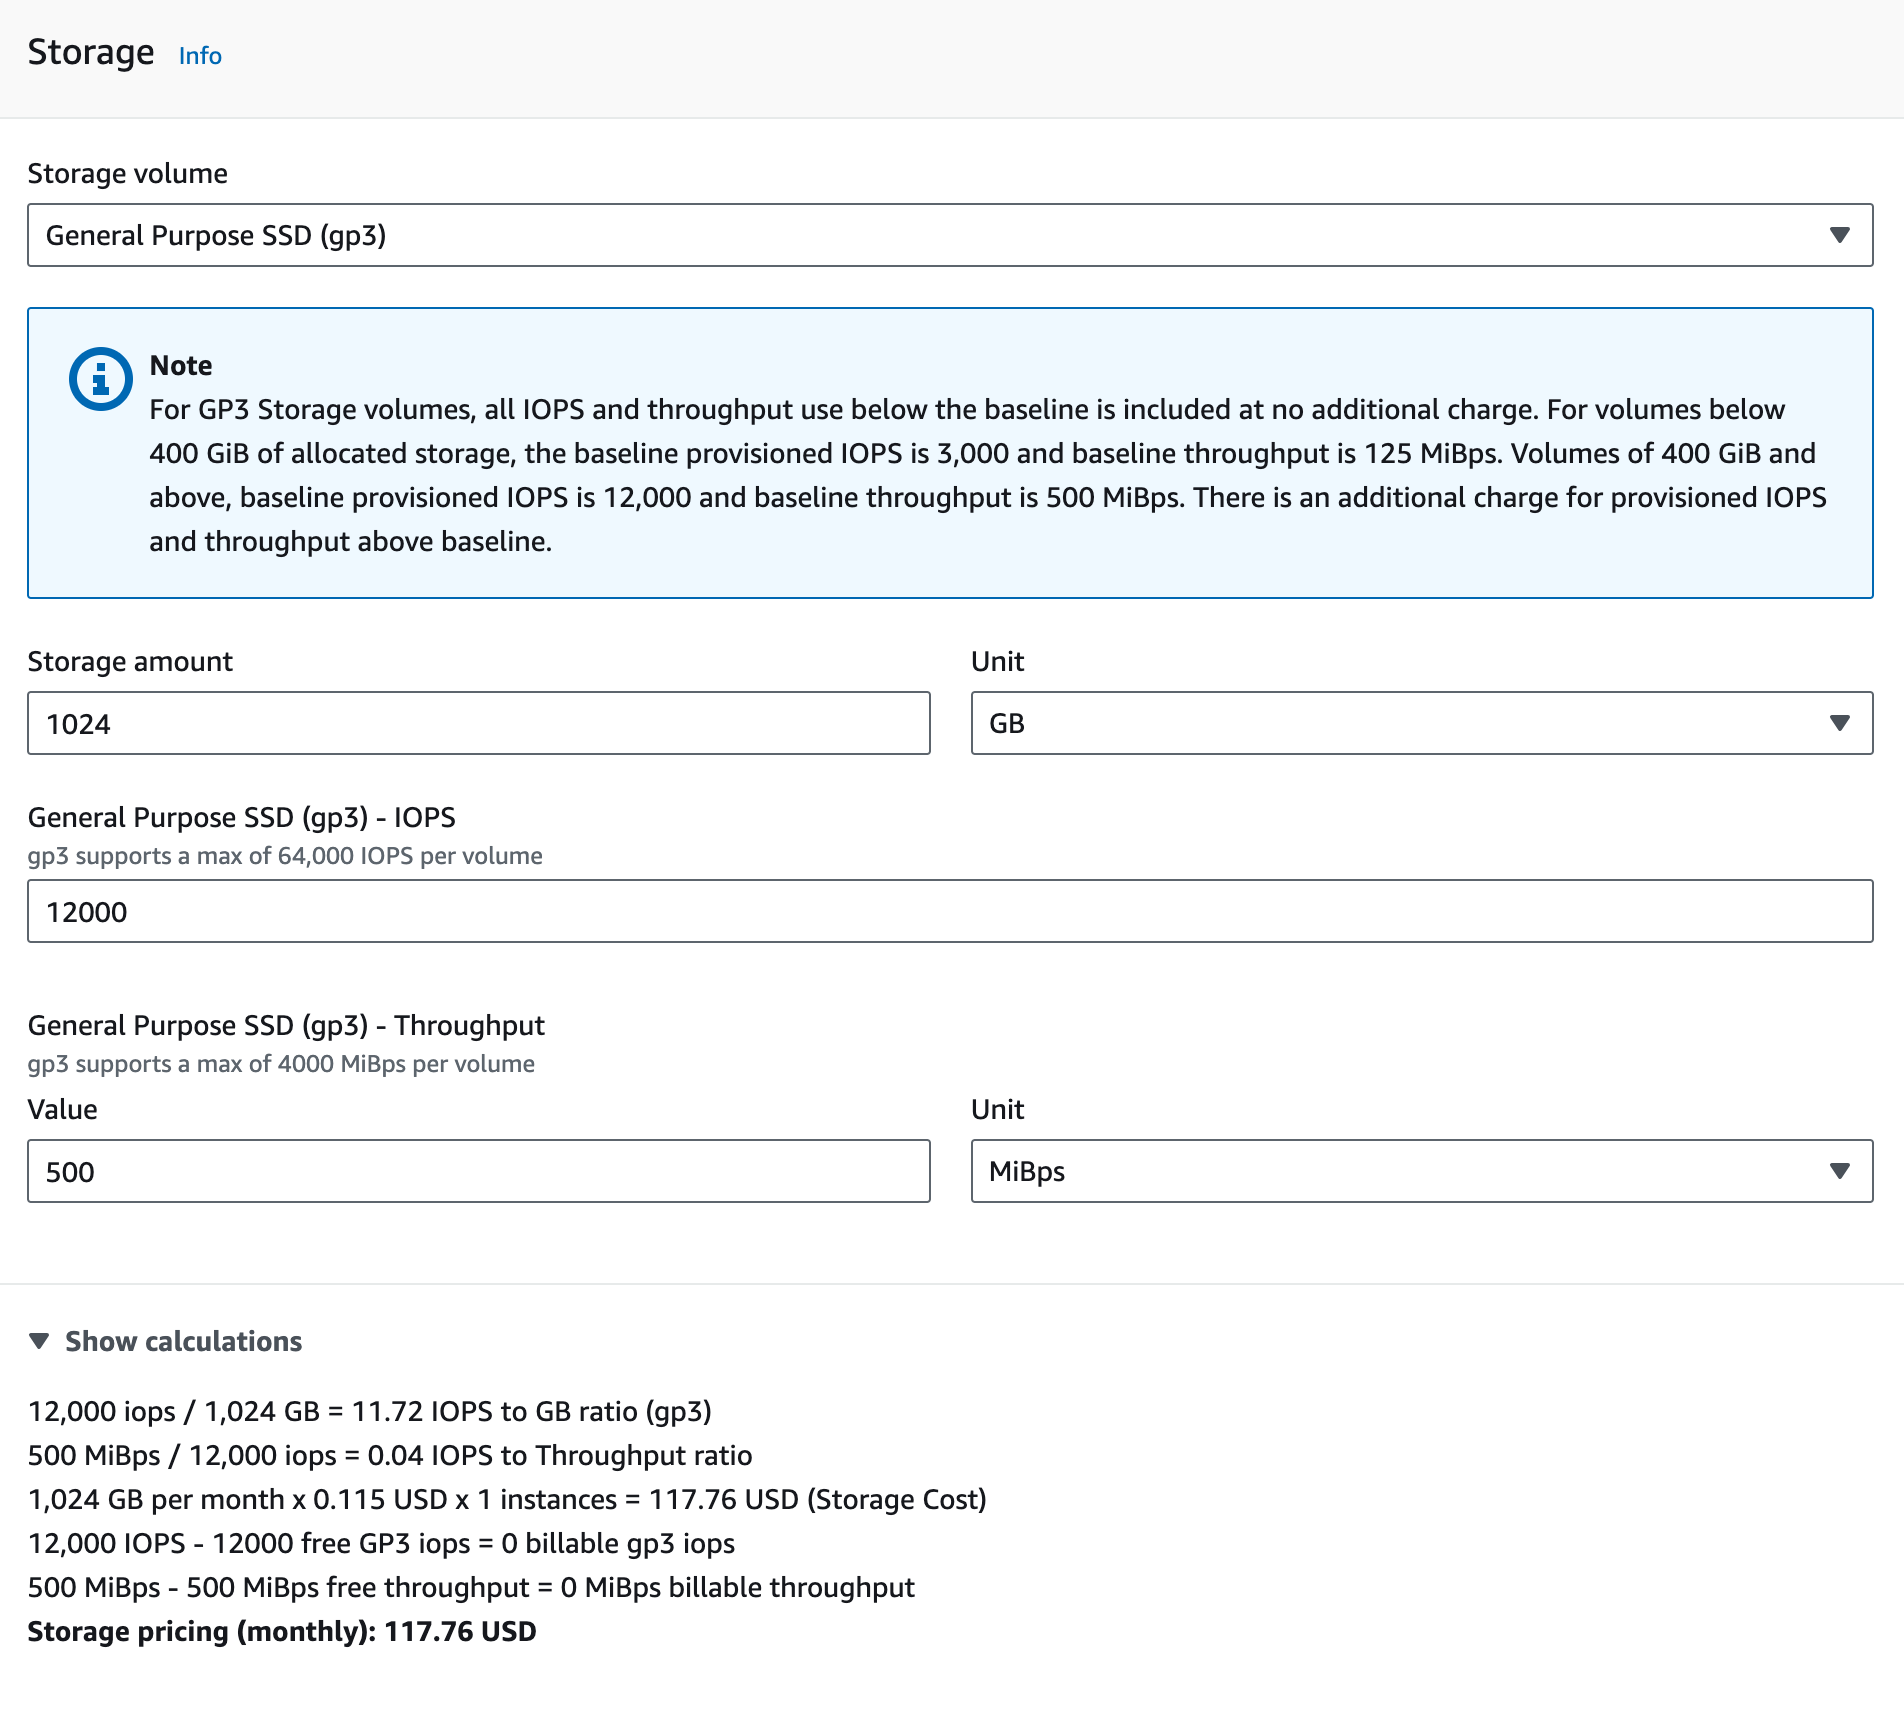Open the GB unit dropdown

1400,723
